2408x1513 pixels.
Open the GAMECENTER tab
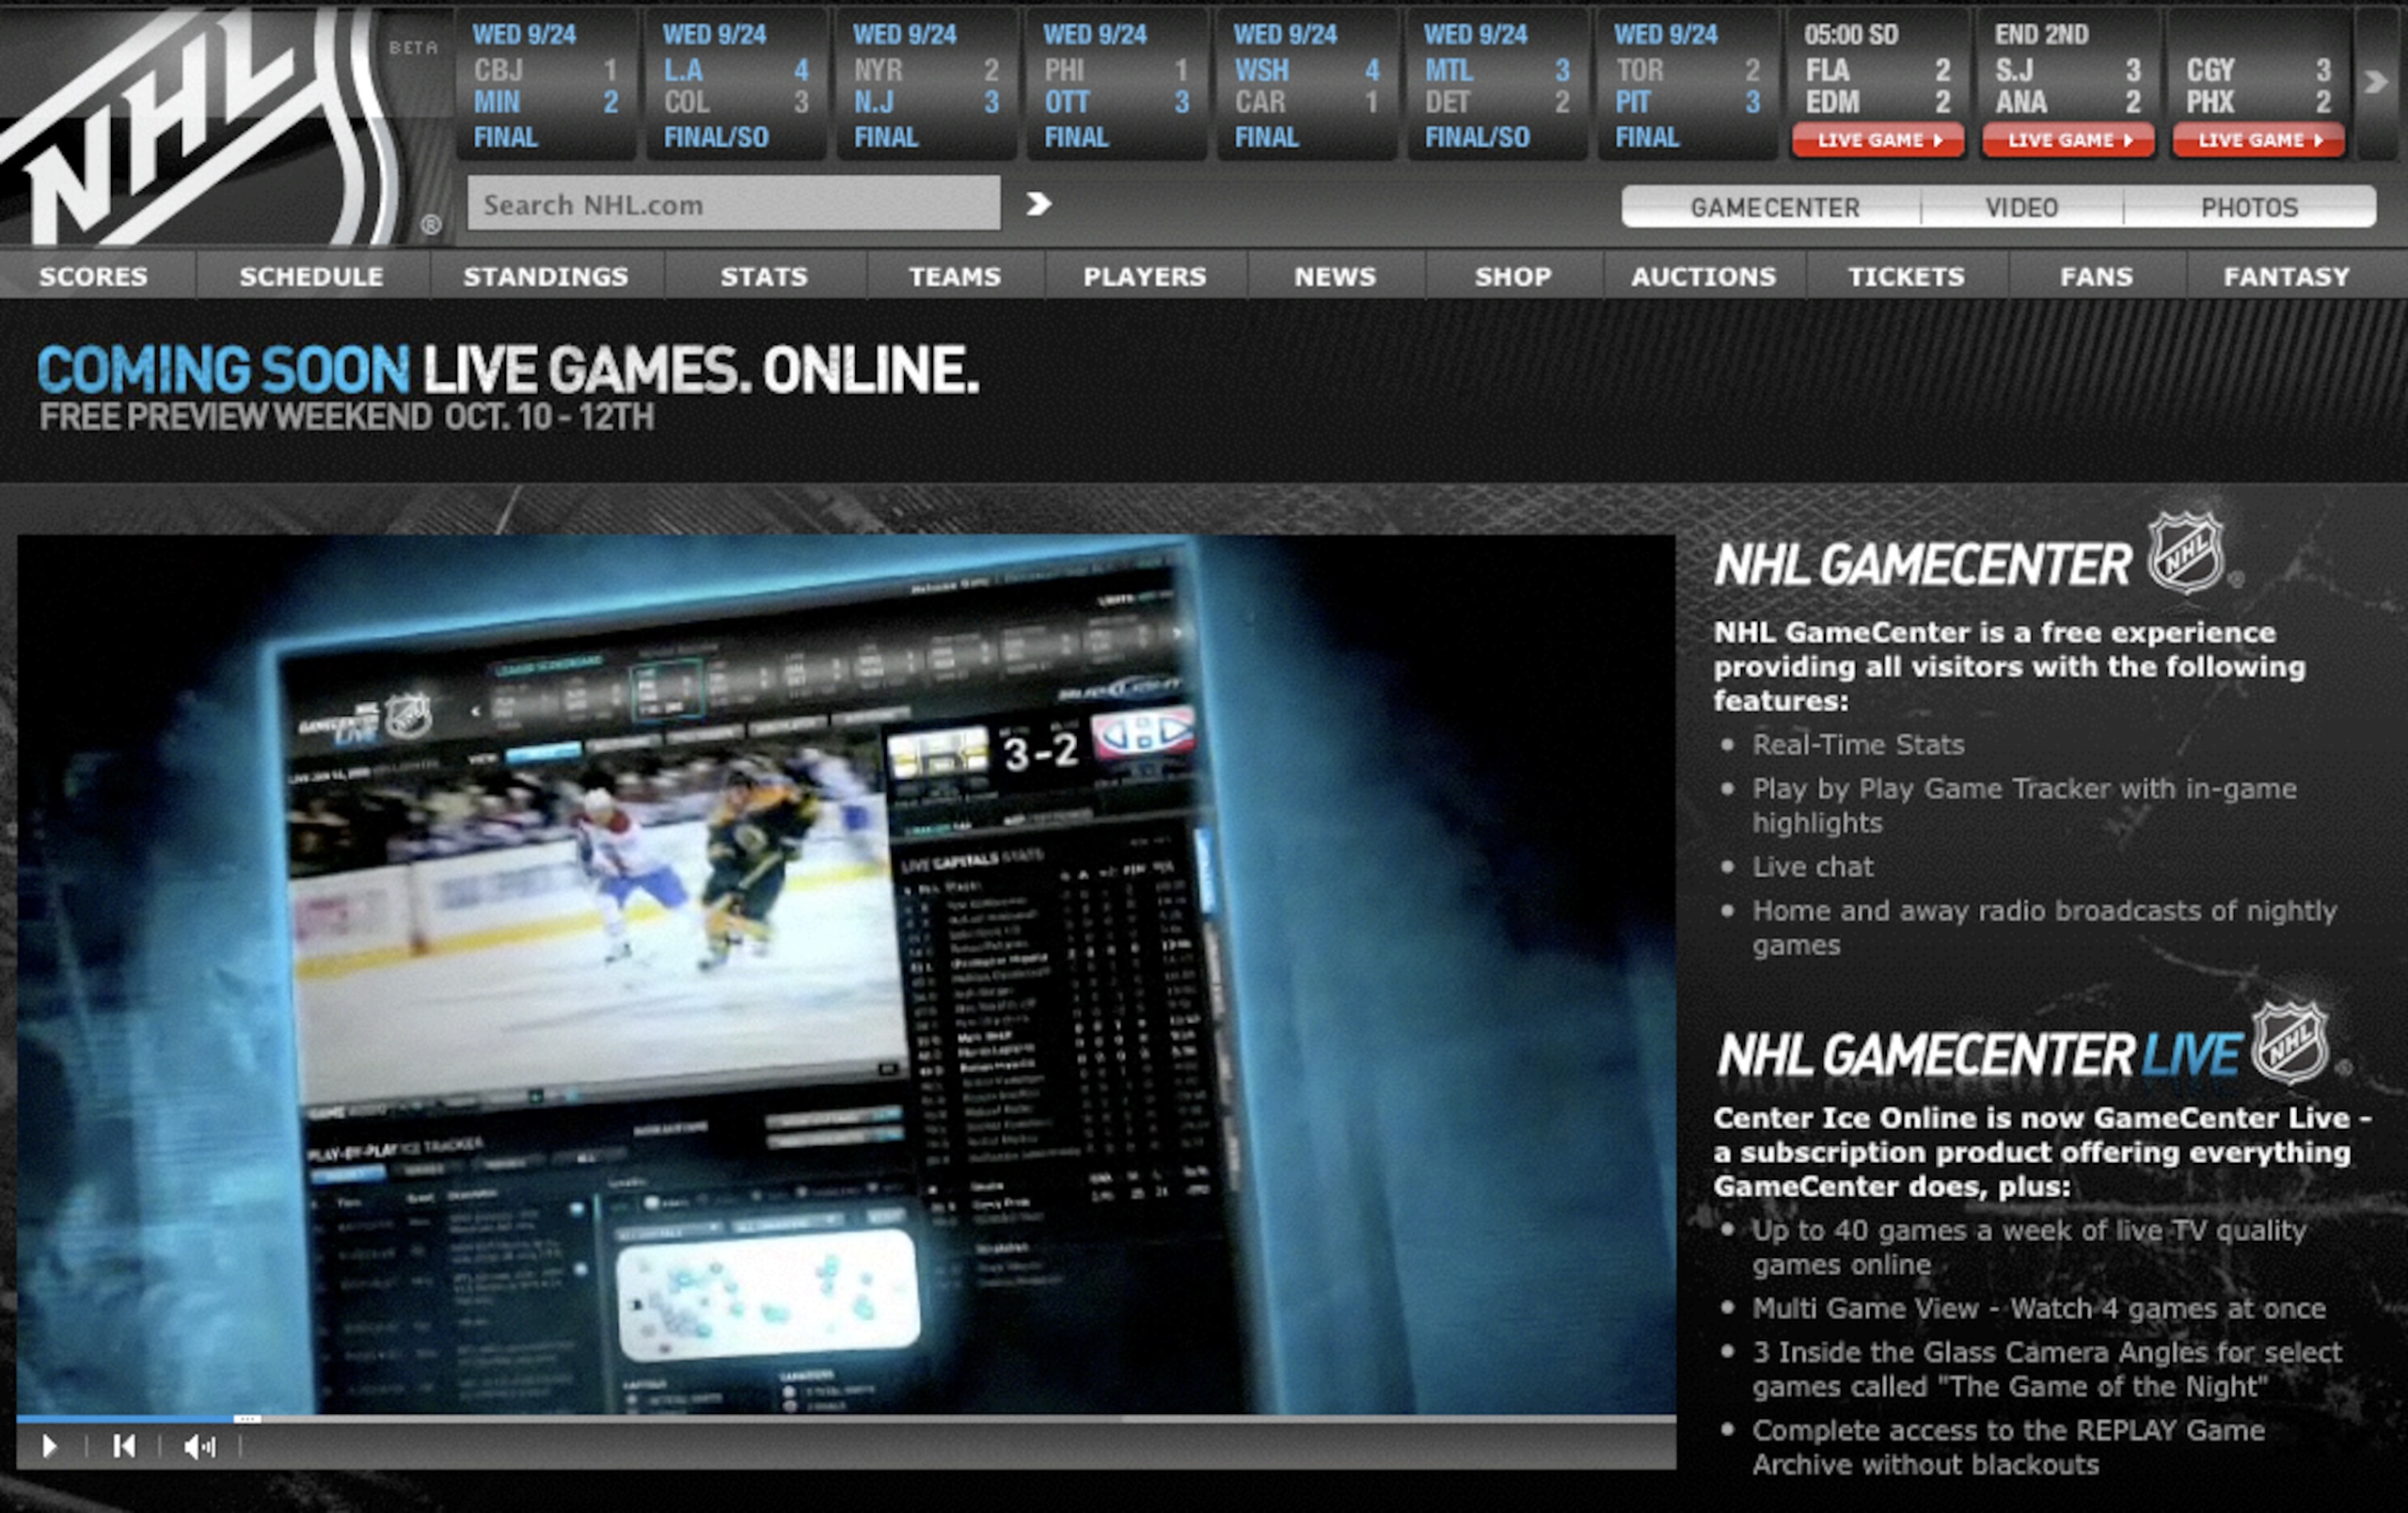click(1774, 207)
